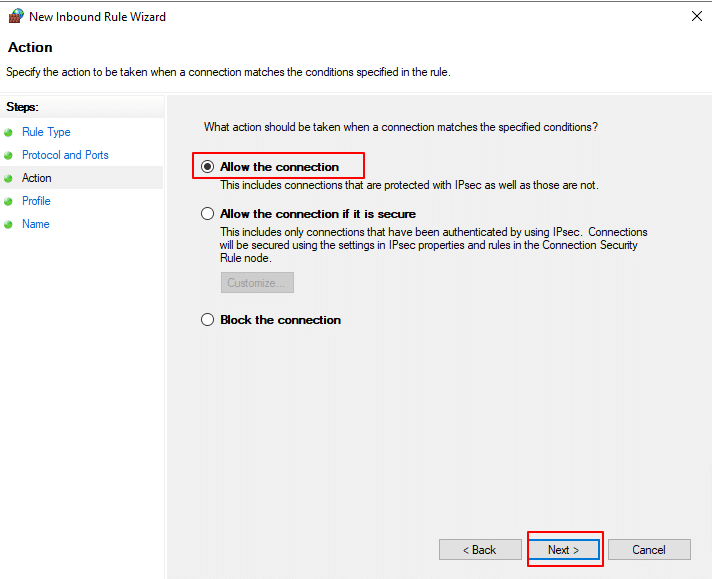Close the New Inbound Rule Wizard window
Viewport: 712px width, 579px height.
point(696,16)
